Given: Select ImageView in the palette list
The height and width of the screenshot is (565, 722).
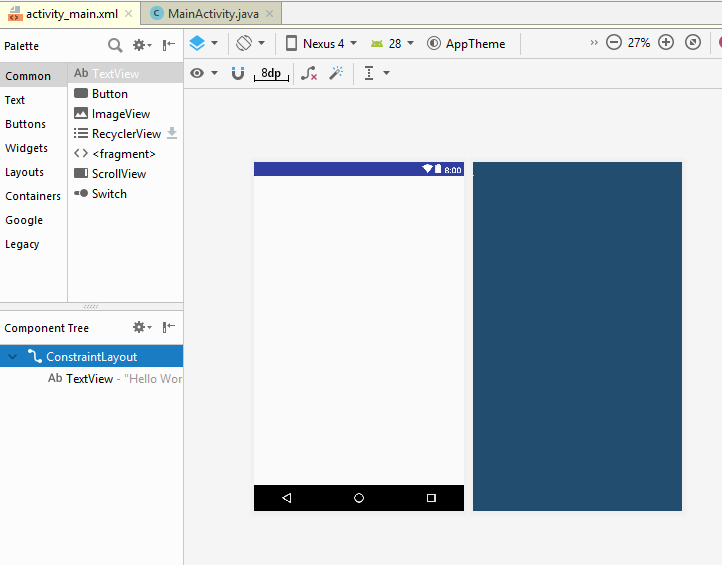Looking at the screenshot, I should coord(125,113).
